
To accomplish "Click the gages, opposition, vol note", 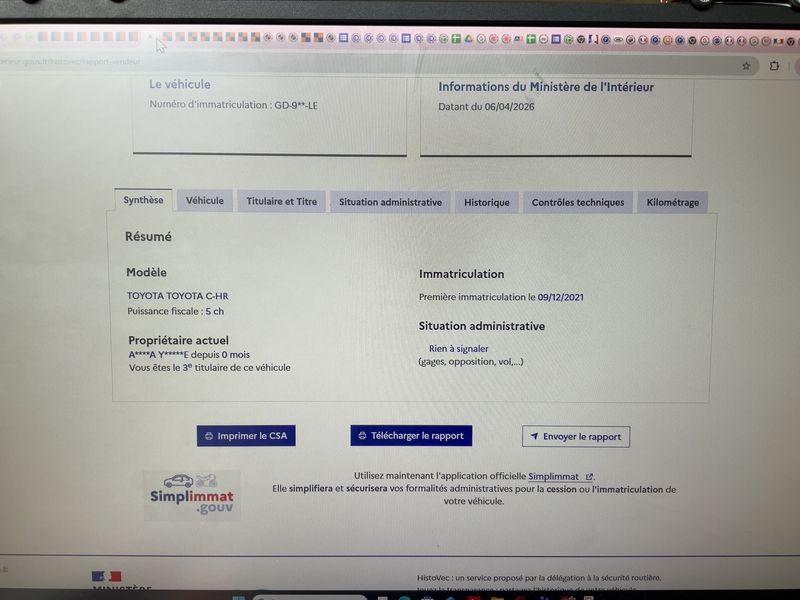I will pos(470,362).
